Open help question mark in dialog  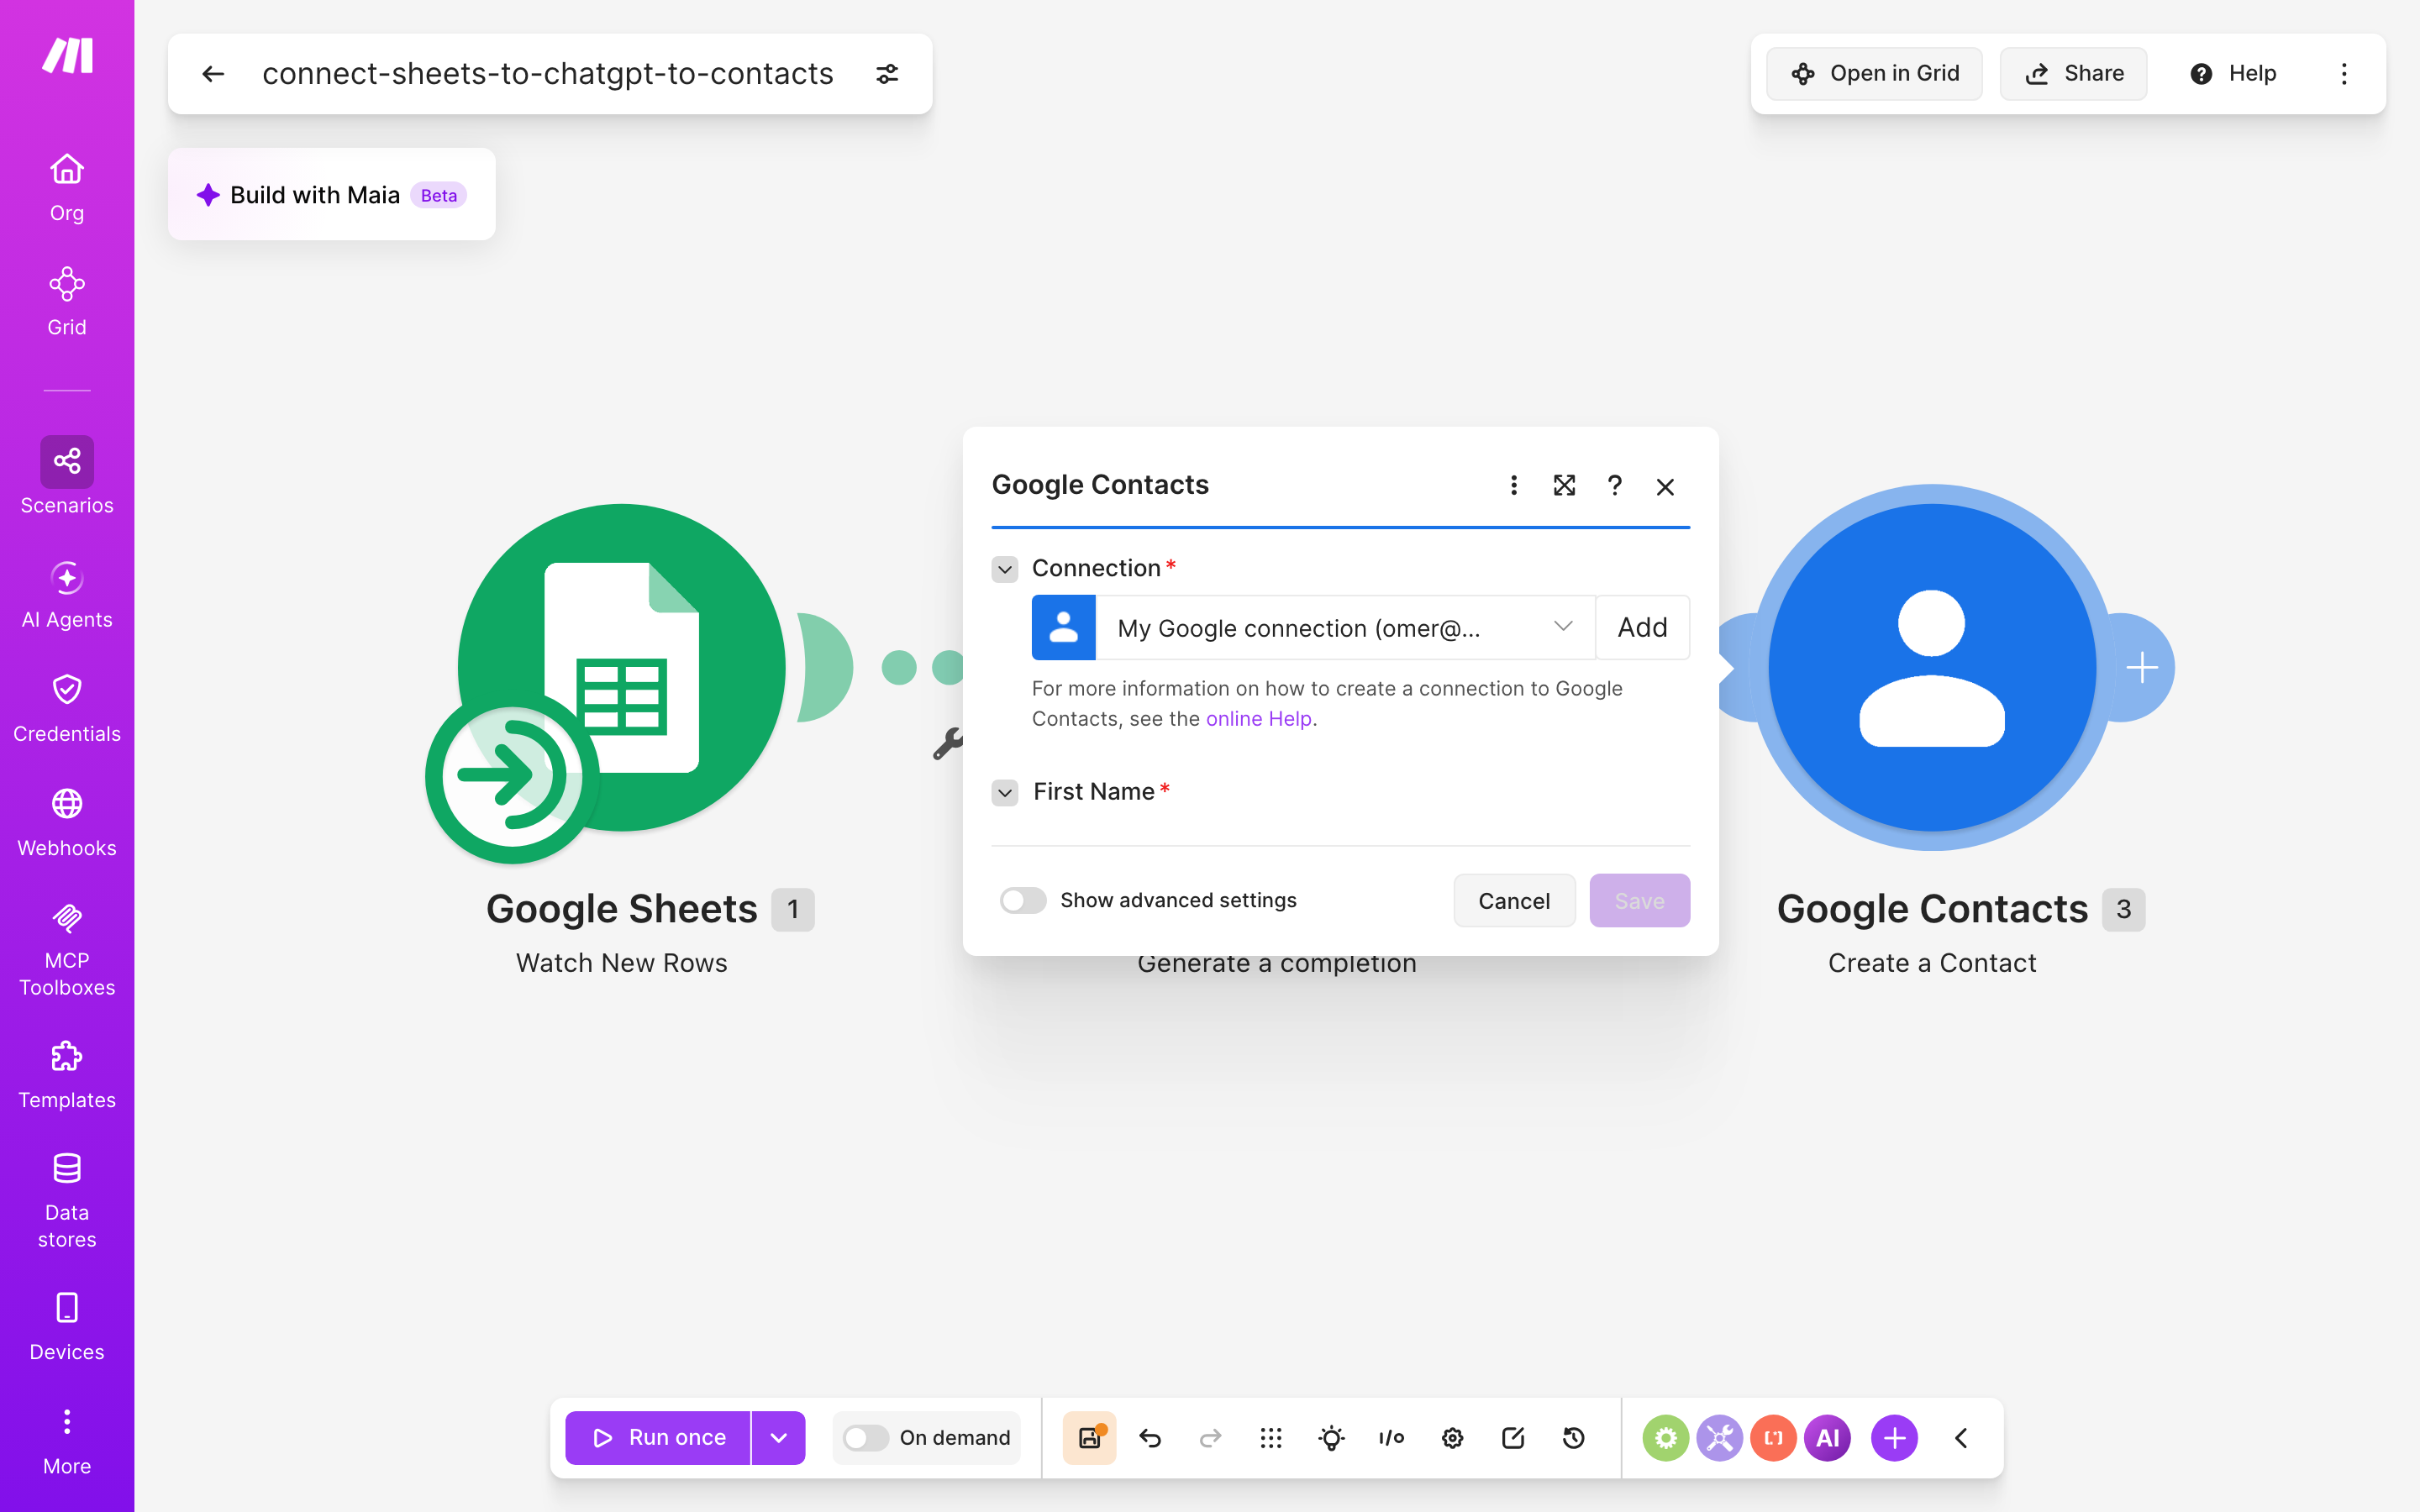coord(1614,486)
